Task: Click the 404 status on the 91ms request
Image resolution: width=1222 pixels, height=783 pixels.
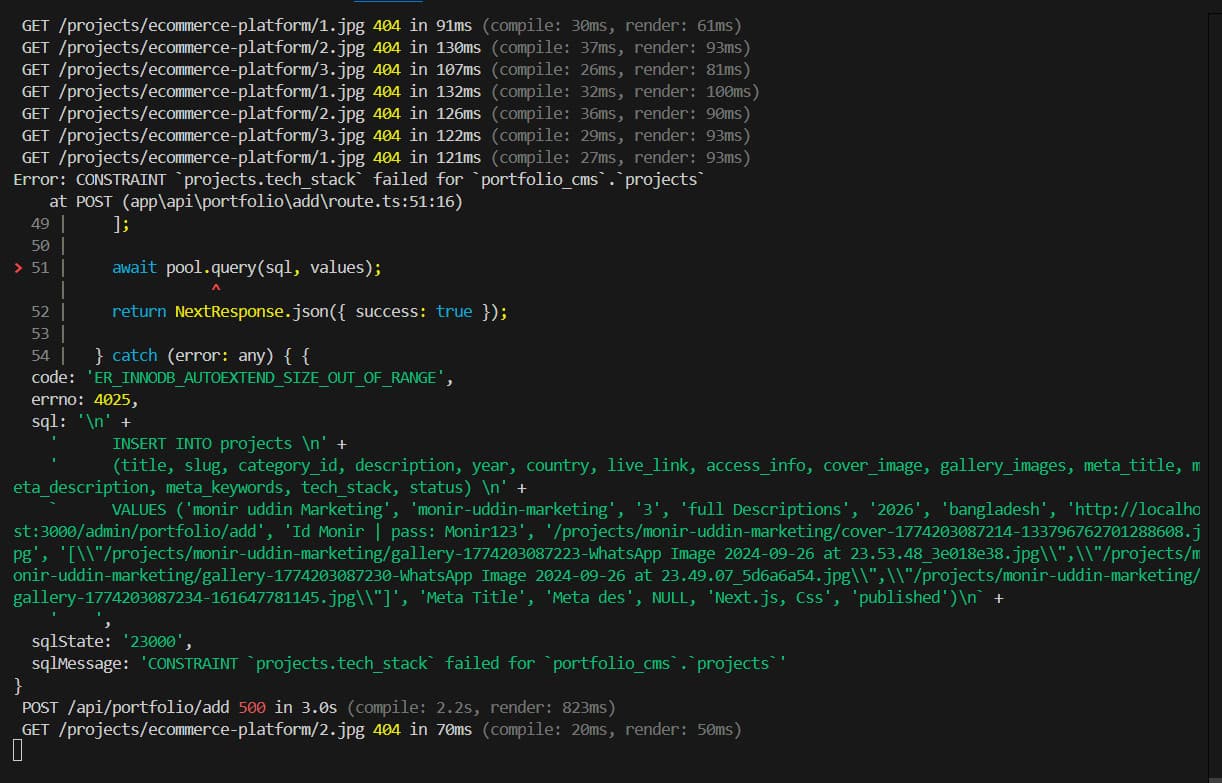Action: [x=386, y=25]
